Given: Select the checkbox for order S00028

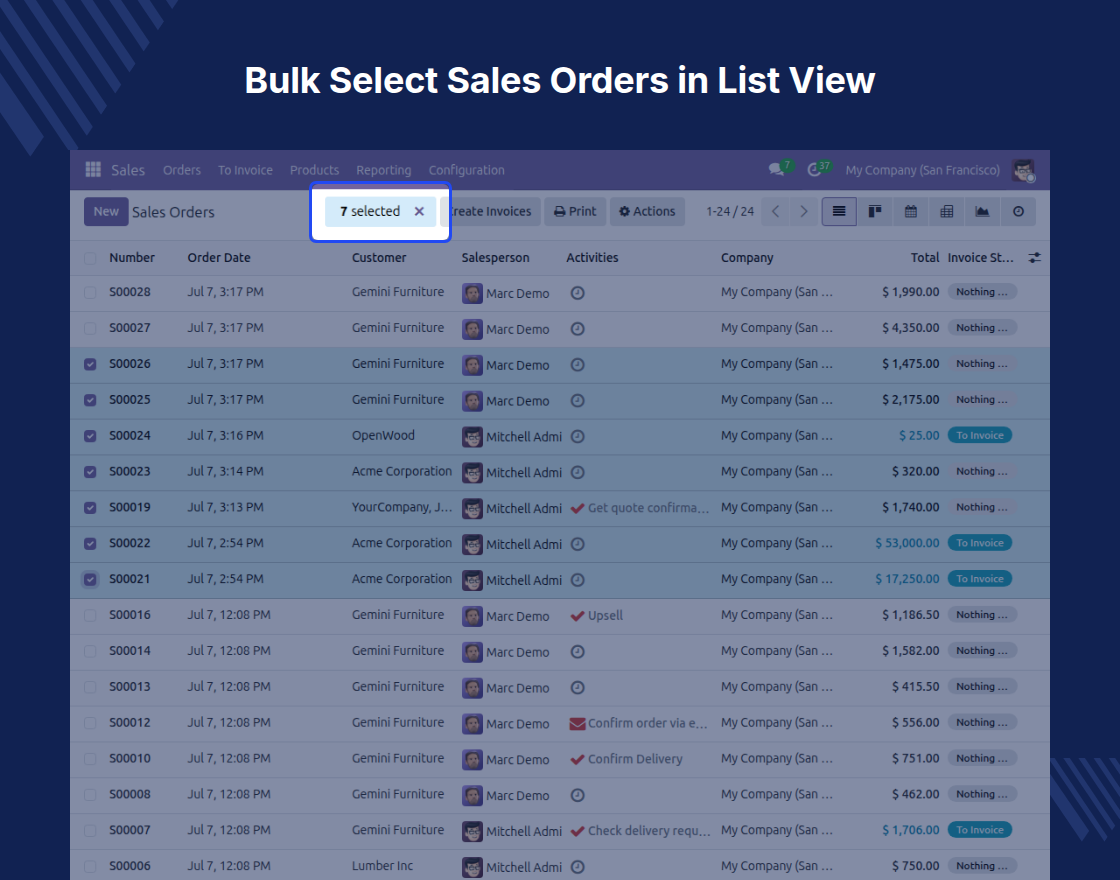Looking at the screenshot, I should [x=90, y=292].
